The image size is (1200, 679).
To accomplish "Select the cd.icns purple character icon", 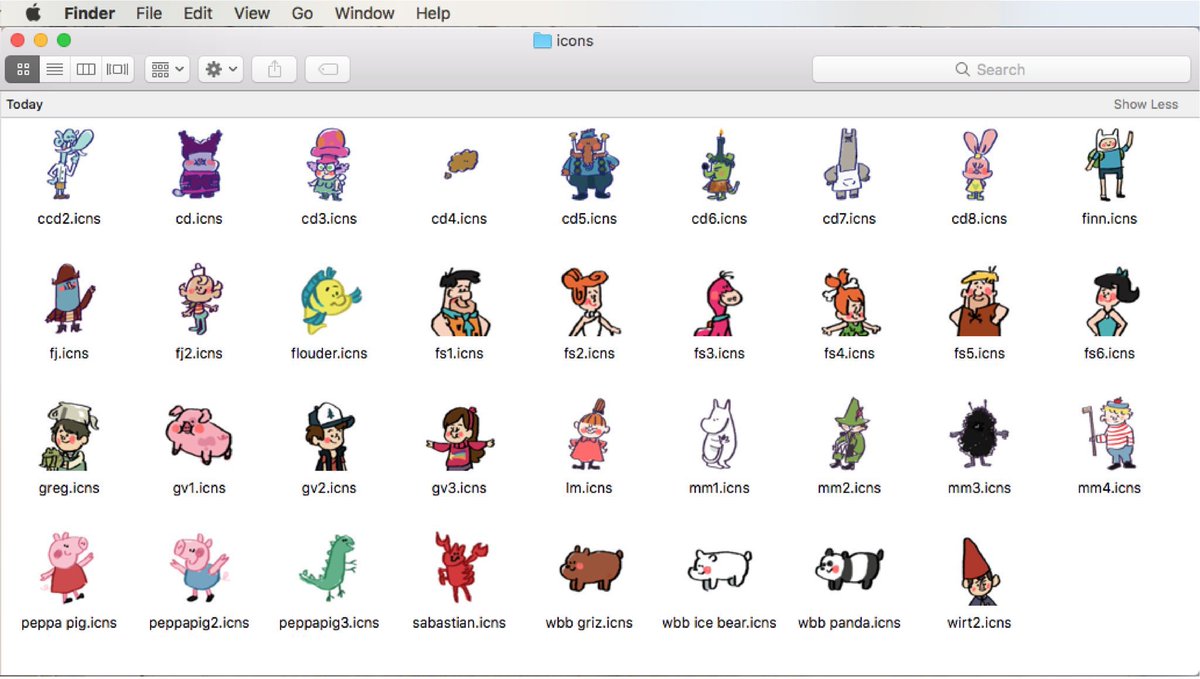I will (x=198, y=165).
